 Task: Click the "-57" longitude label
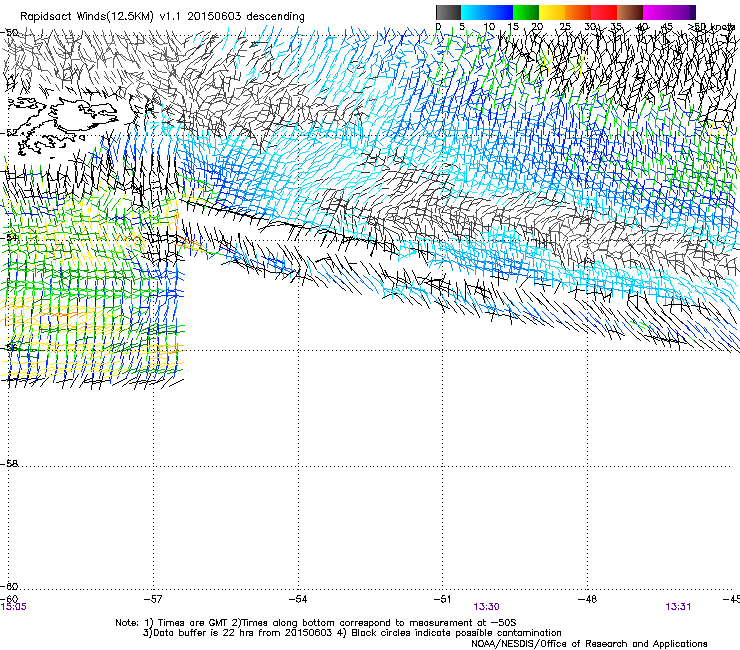tap(153, 599)
